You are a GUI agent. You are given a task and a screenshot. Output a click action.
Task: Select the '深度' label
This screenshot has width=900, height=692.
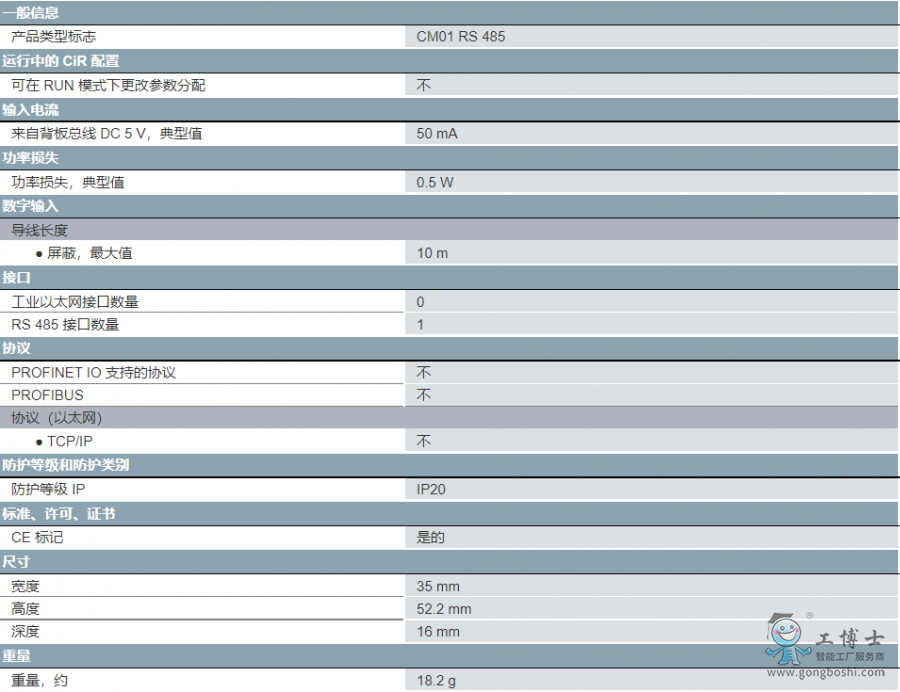(x=25, y=632)
